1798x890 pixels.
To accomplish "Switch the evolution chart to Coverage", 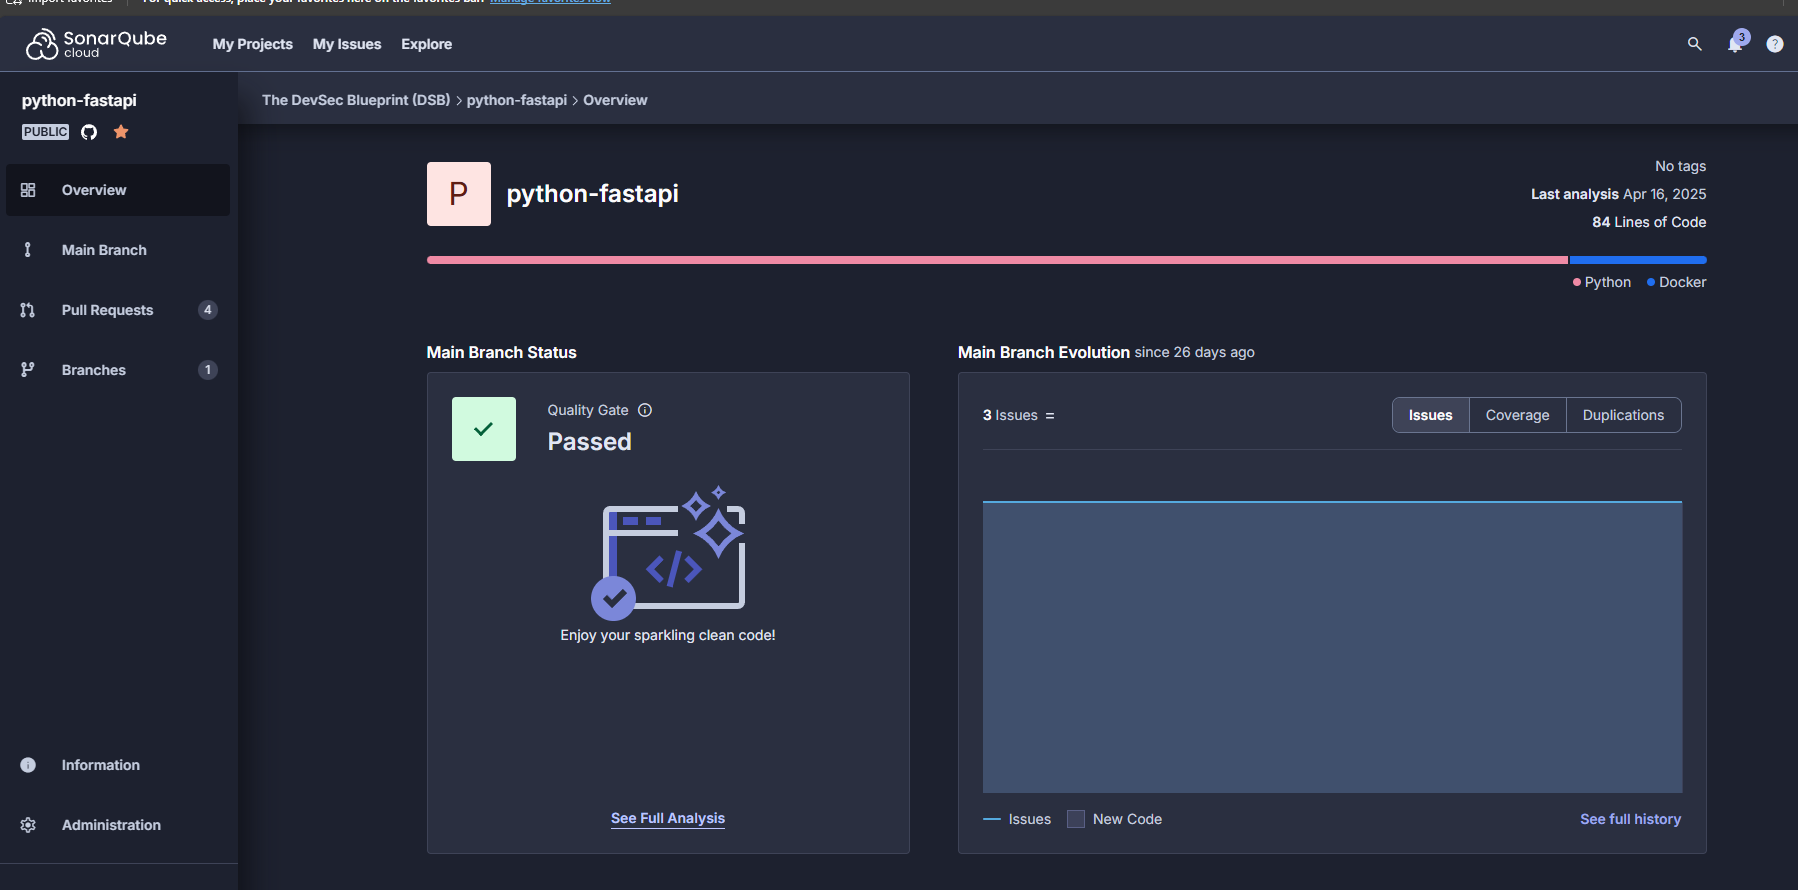I will (1517, 415).
